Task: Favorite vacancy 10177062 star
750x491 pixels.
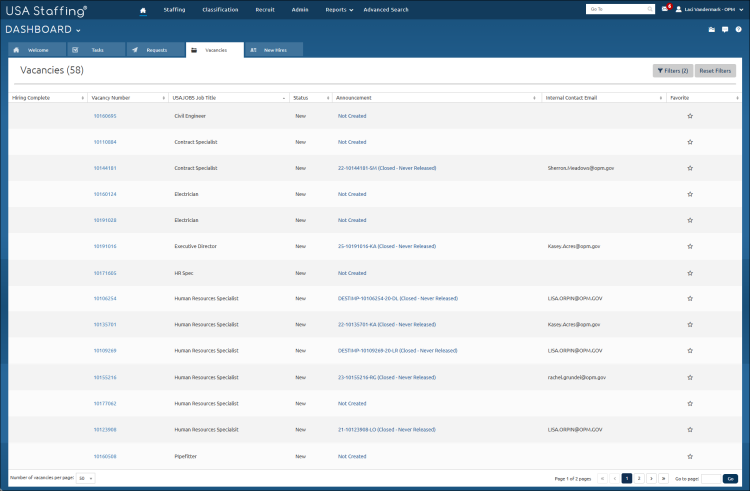Action: click(690, 404)
